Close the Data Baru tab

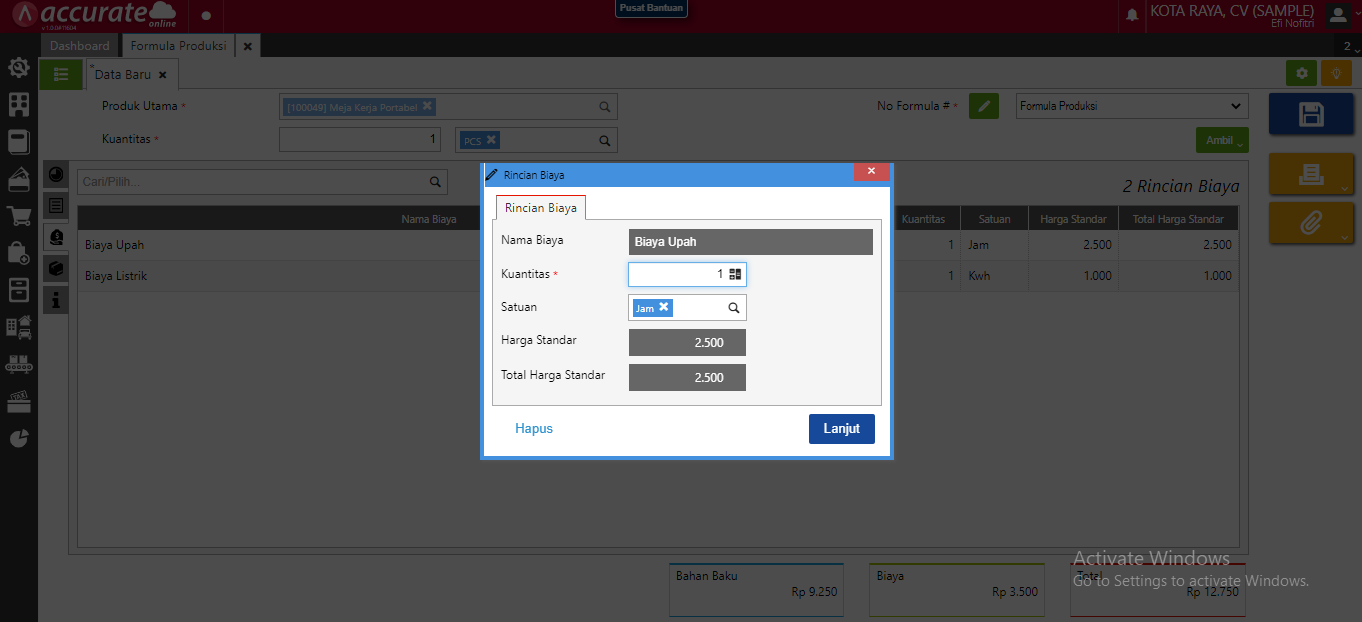pos(163,75)
